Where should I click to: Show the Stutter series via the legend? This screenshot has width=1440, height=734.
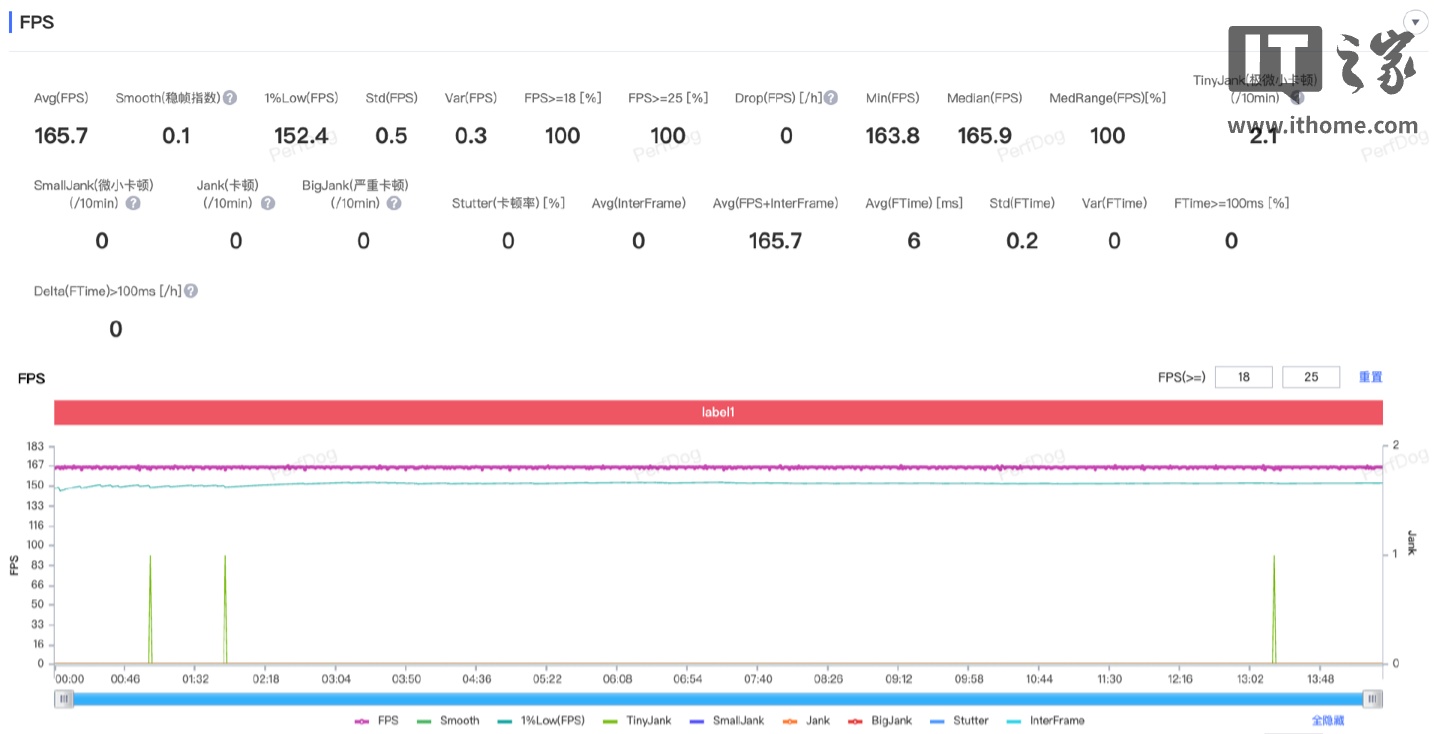coord(959,720)
